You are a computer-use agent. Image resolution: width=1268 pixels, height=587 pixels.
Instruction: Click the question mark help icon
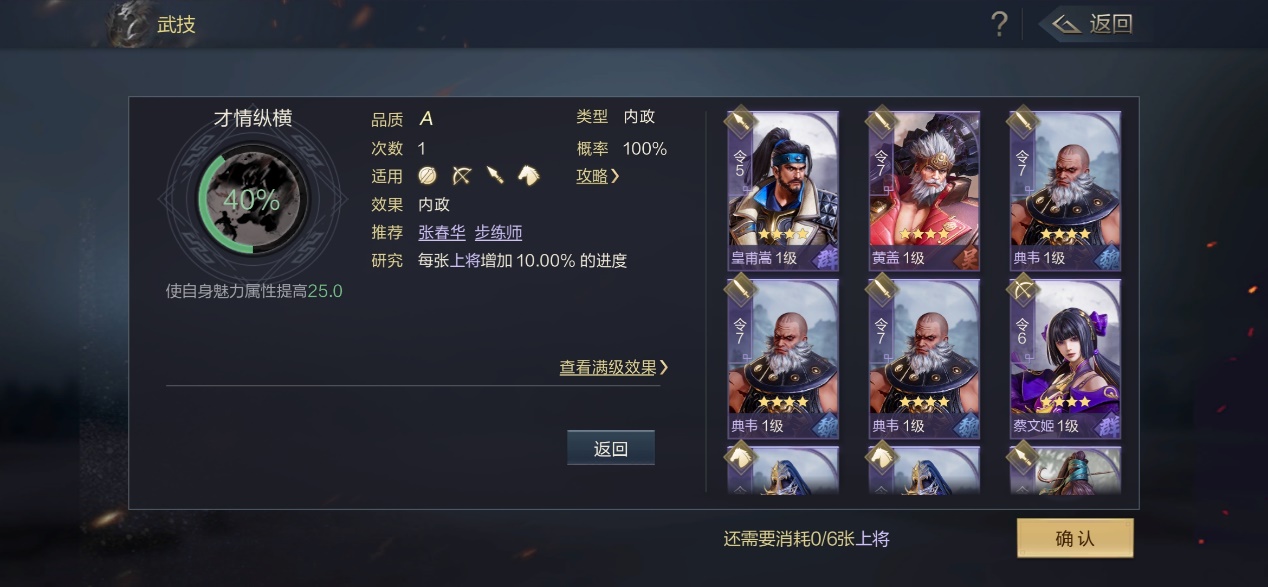click(998, 24)
